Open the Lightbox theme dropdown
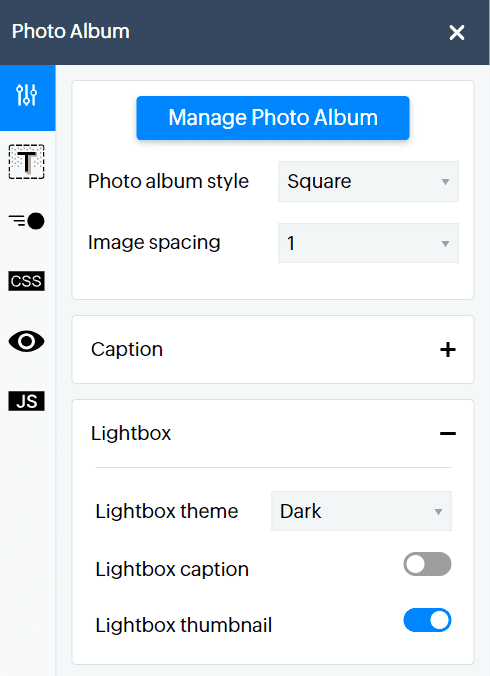 [361, 511]
